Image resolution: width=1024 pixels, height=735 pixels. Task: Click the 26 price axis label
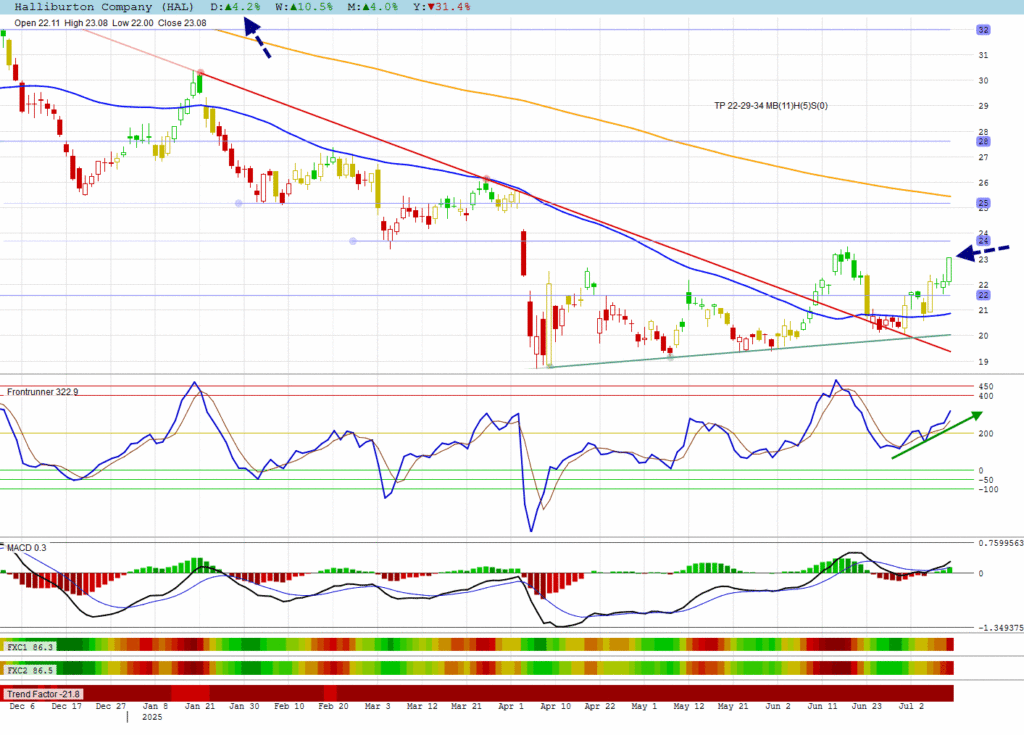(983, 183)
